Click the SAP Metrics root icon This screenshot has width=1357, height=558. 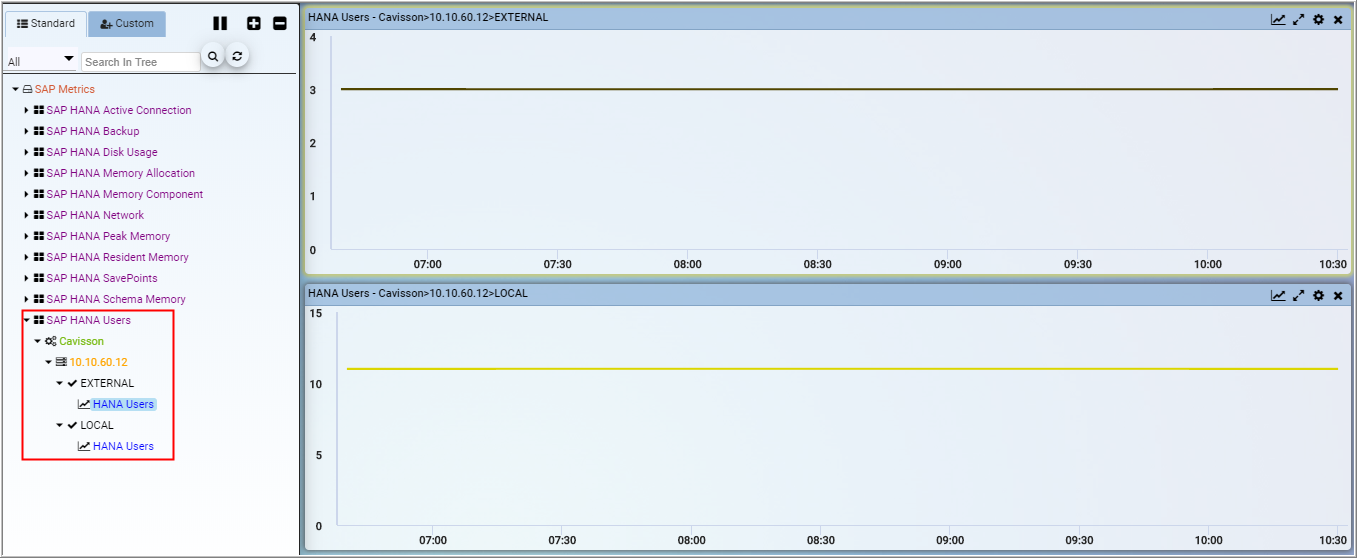pyautogui.click(x=28, y=90)
